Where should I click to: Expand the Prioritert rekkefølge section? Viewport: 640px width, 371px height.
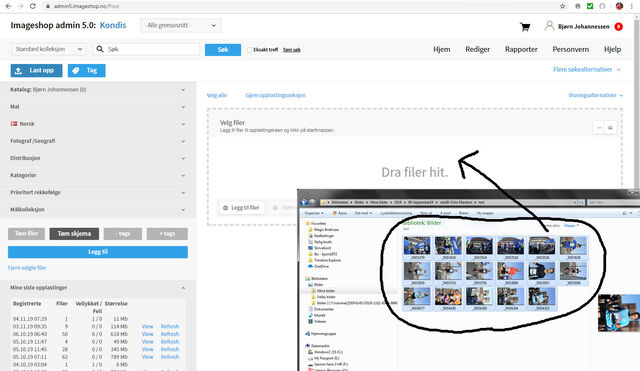coord(98,192)
